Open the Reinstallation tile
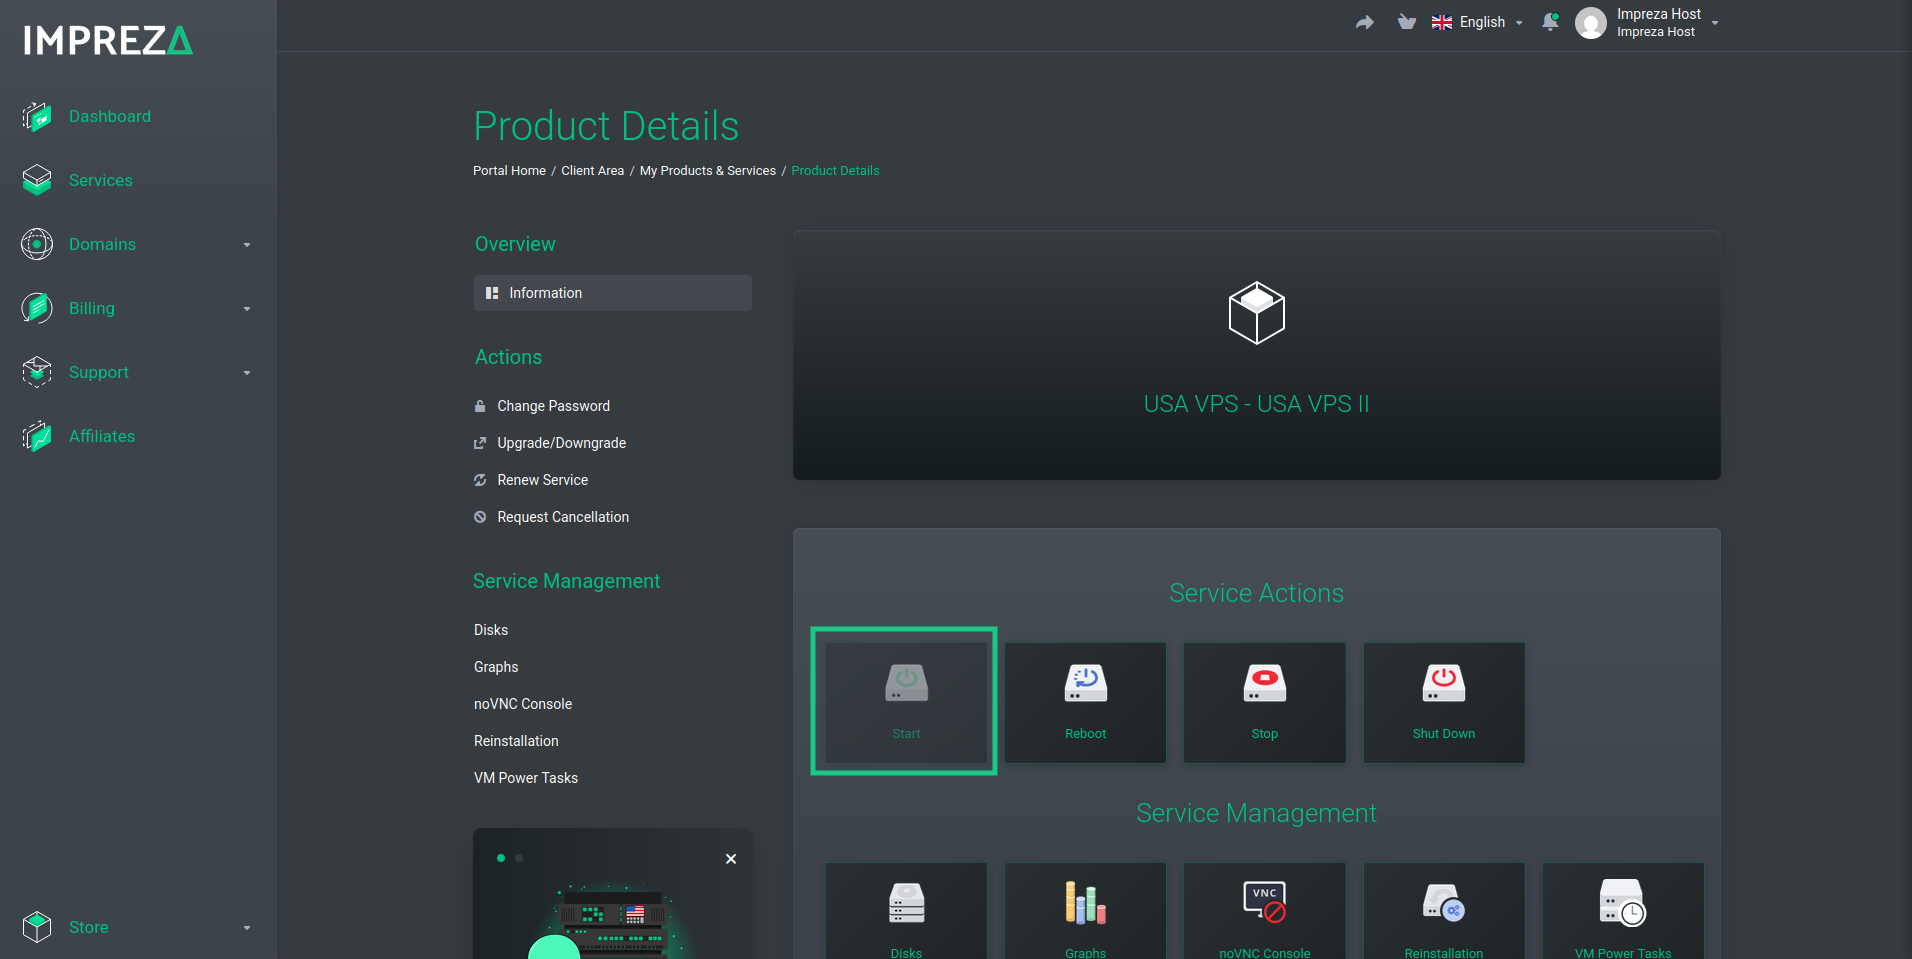Image resolution: width=1912 pixels, height=959 pixels. coord(1444,911)
